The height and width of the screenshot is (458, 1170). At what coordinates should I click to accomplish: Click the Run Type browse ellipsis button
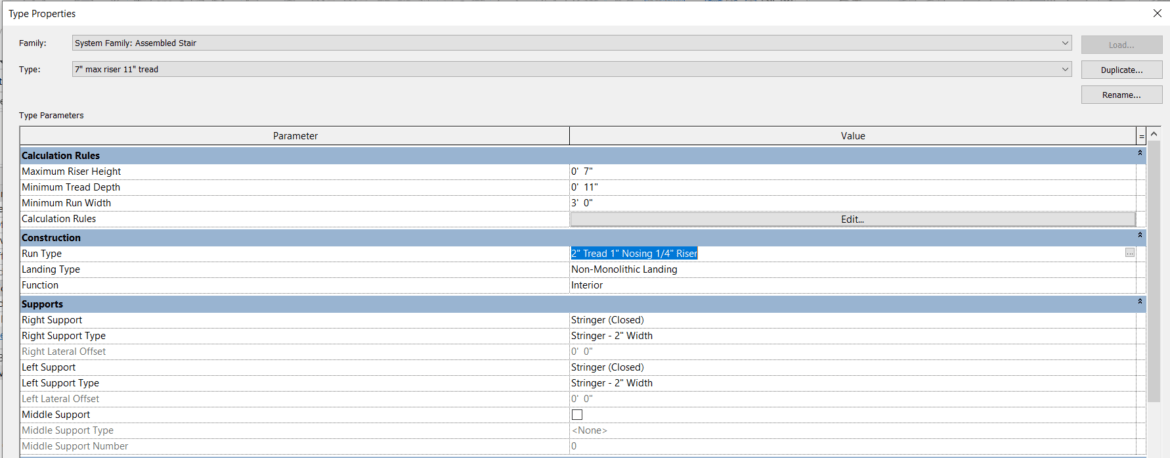[1129, 254]
